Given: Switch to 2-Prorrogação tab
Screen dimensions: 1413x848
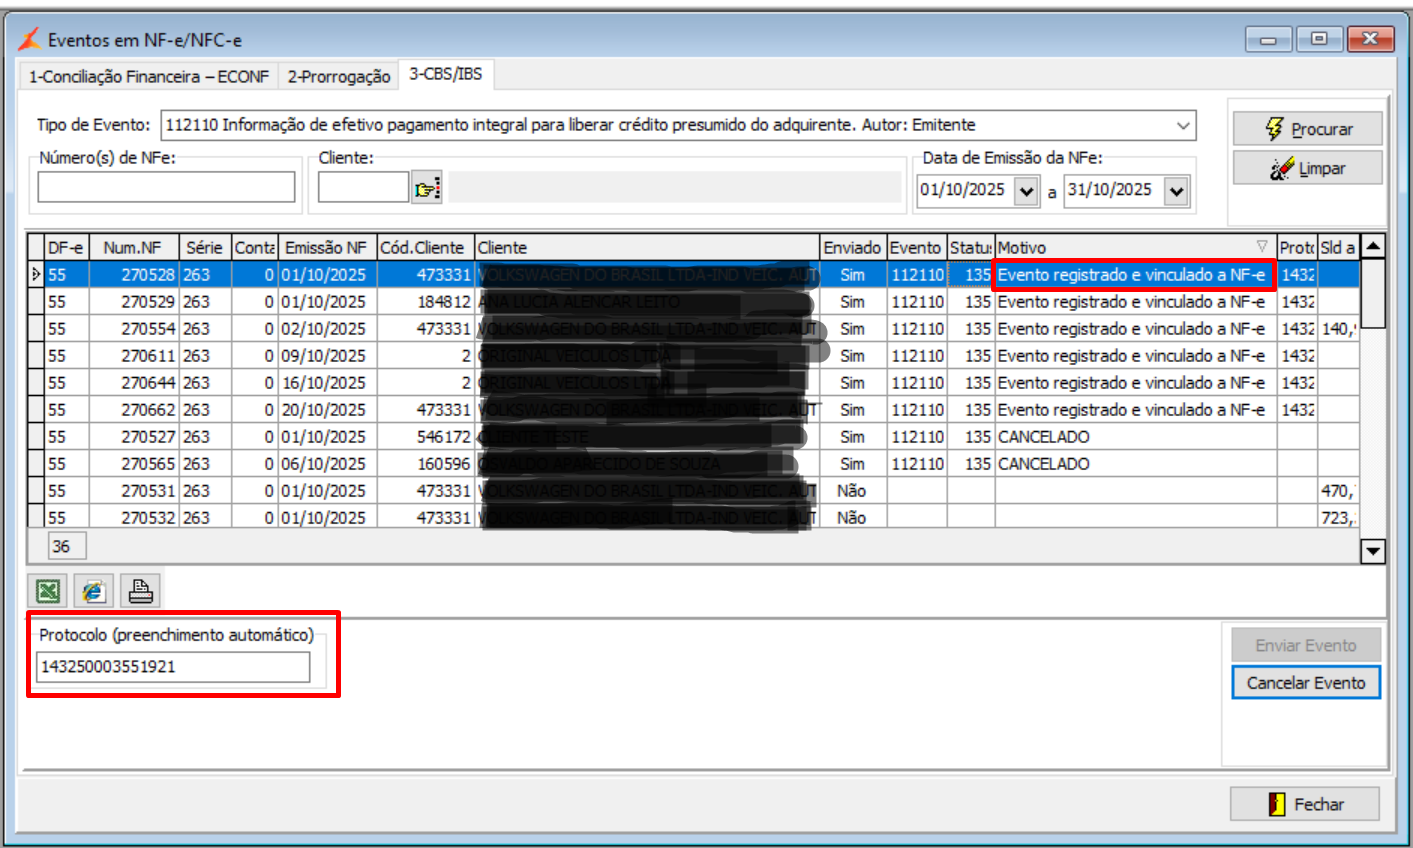Looking at the screenshot, I should 339,77.
